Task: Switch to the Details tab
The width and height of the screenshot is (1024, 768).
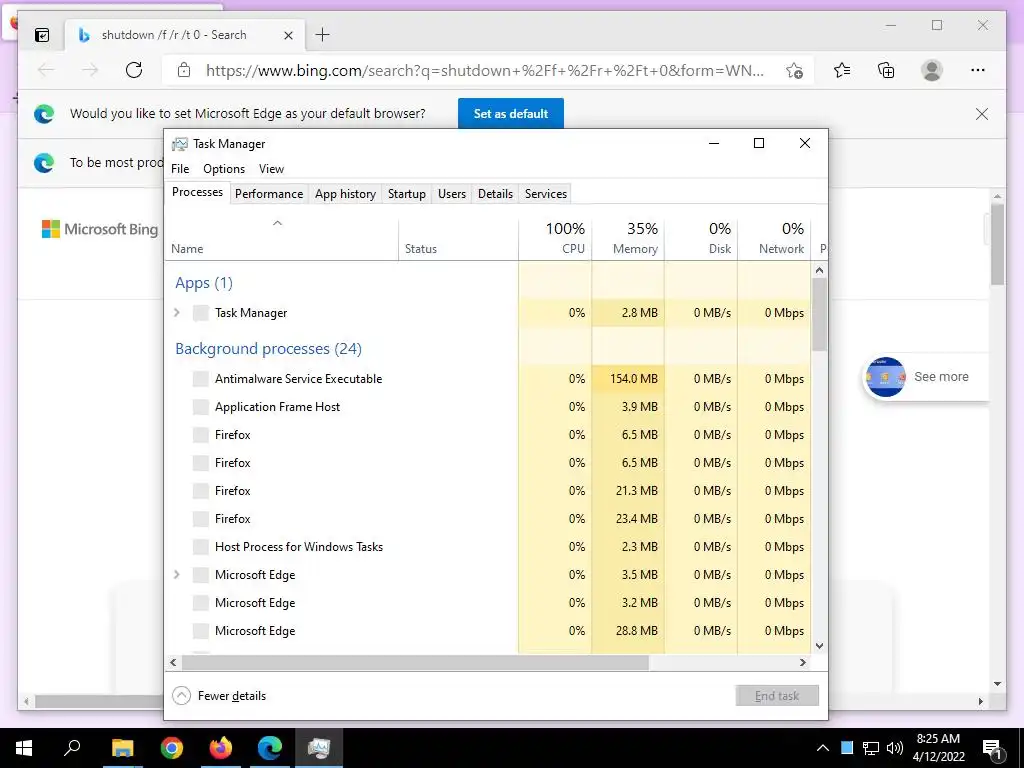Action: click(x=495, y=194)
